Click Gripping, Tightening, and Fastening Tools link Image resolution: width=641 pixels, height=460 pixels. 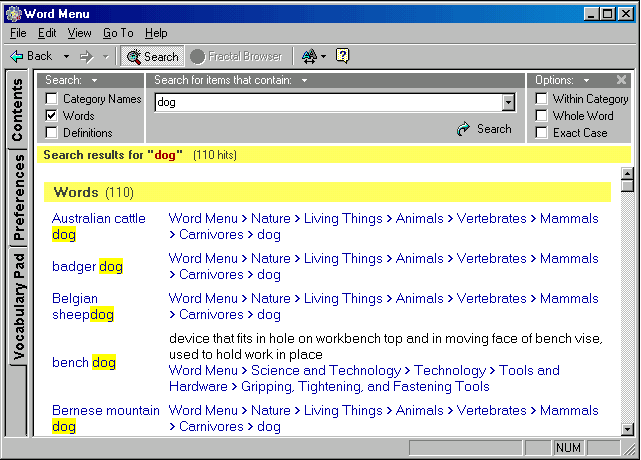pyautogui.click(x=365, y=386)
